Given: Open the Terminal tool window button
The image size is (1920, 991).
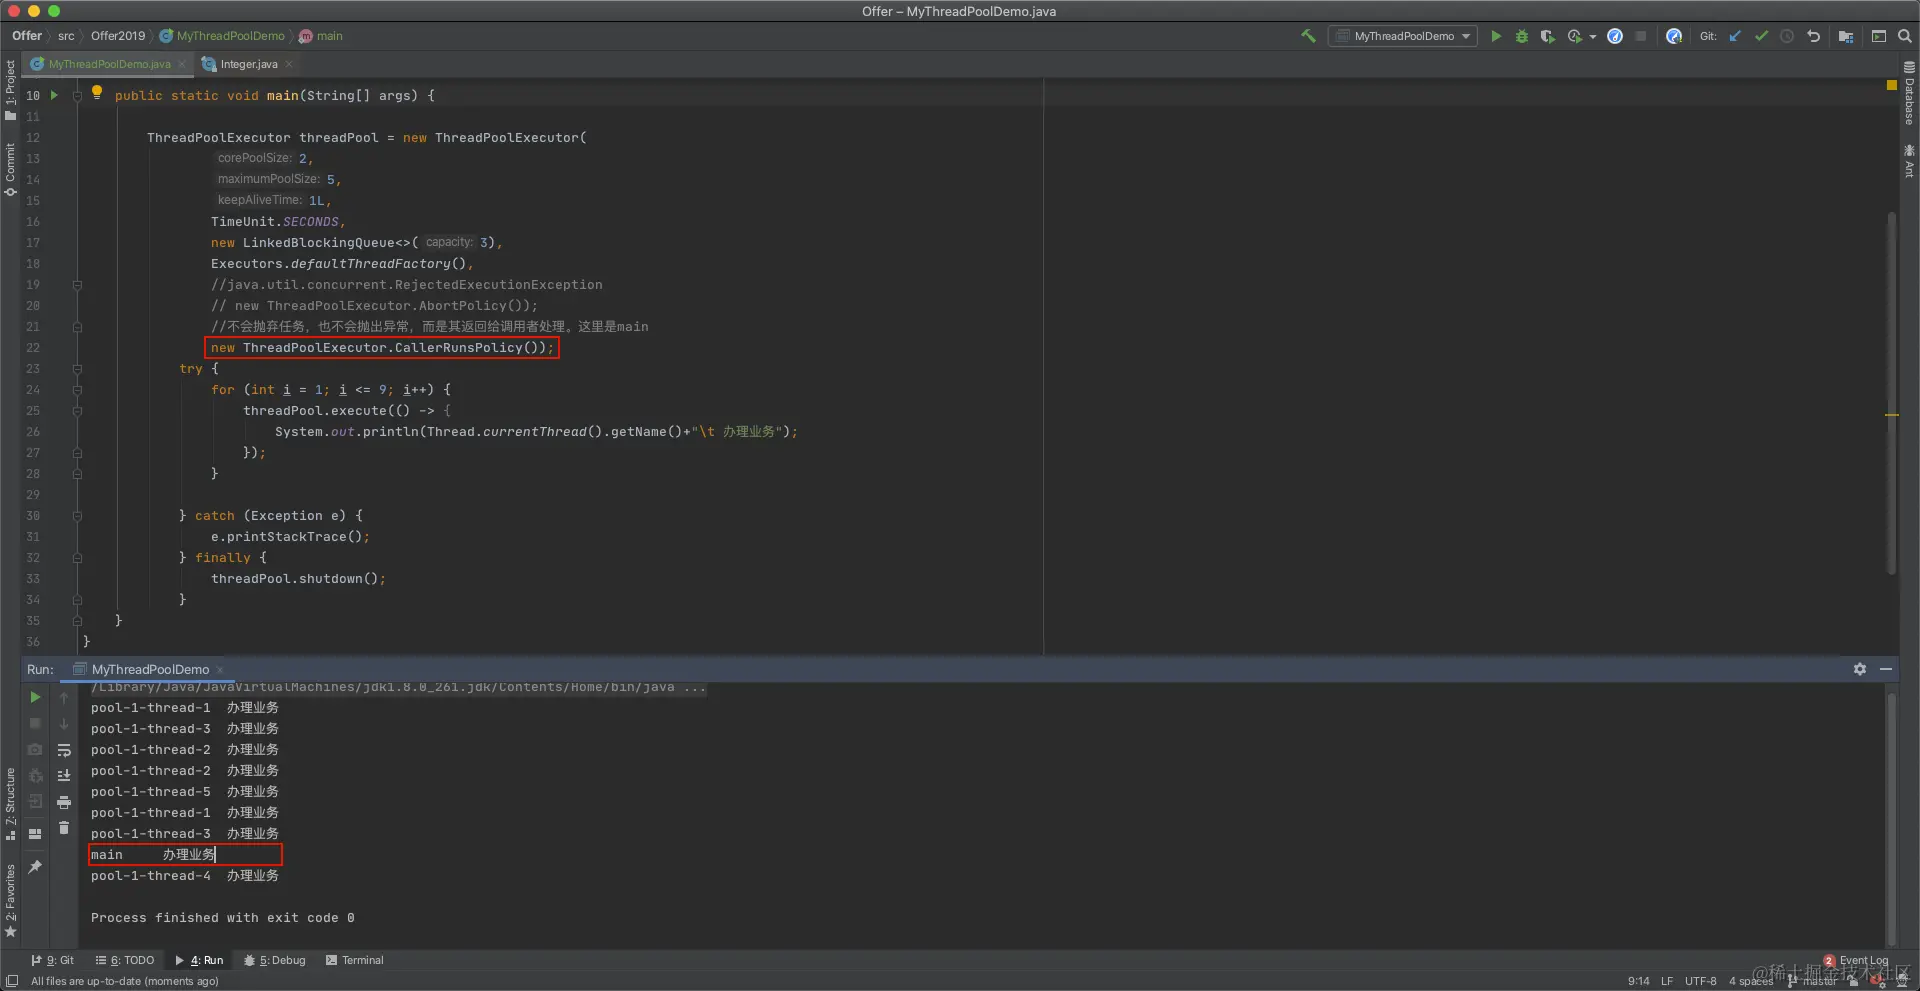Looking at the screenshot, I should tap(355, 960).
